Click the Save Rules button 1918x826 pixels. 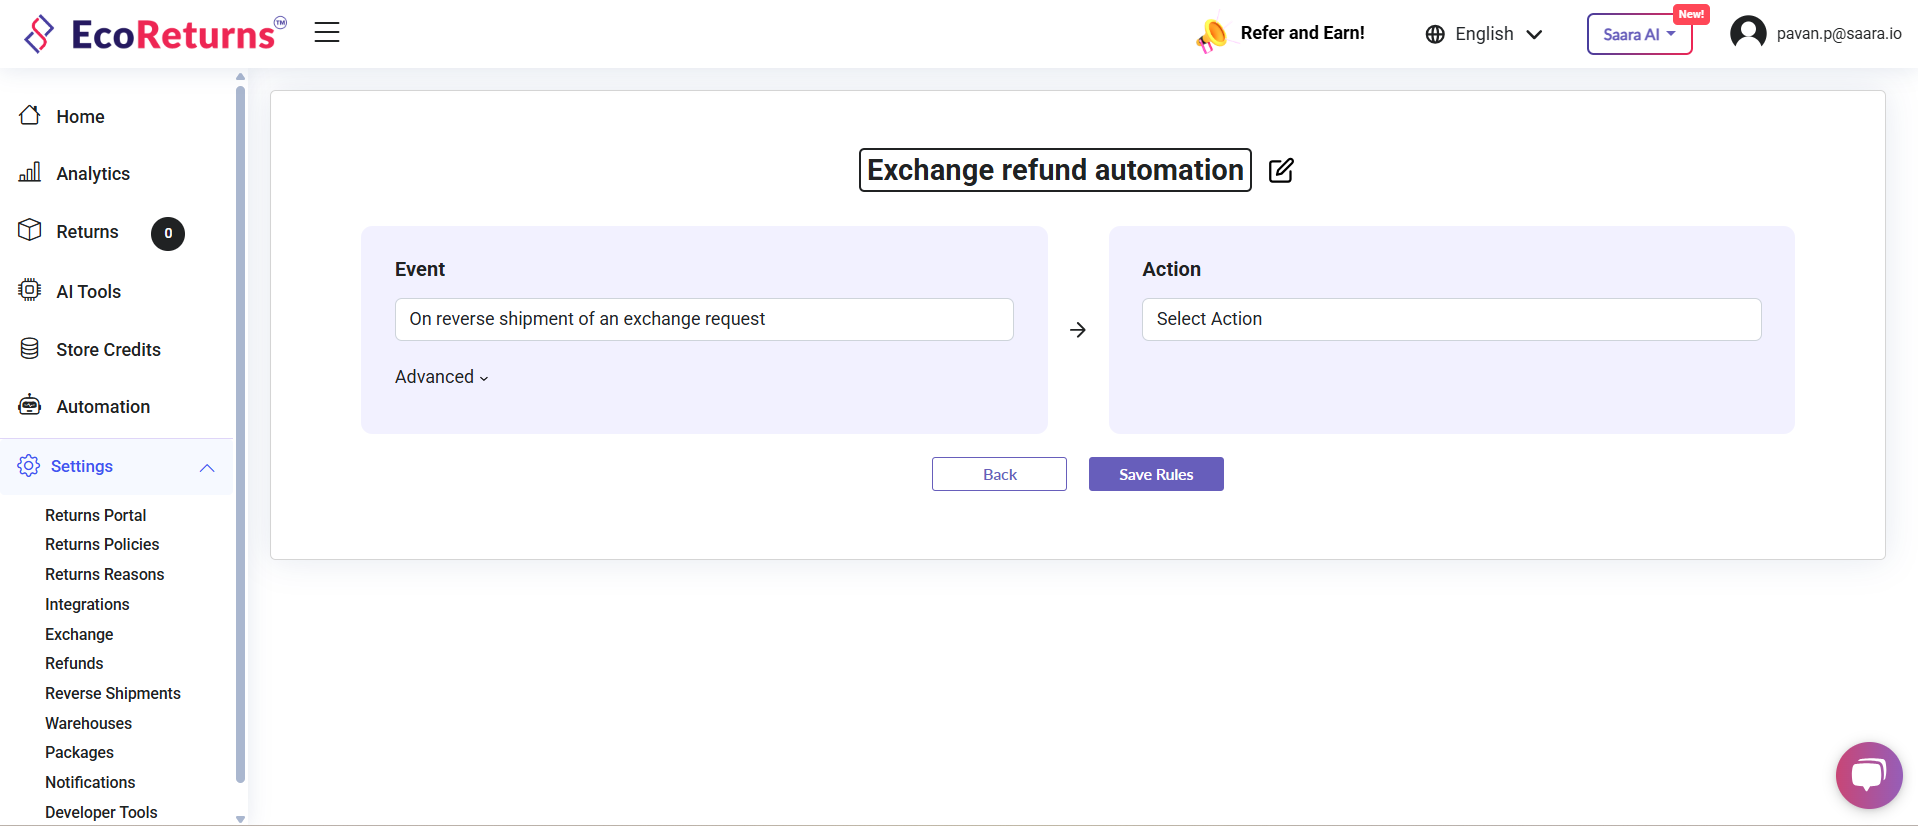1156,474
